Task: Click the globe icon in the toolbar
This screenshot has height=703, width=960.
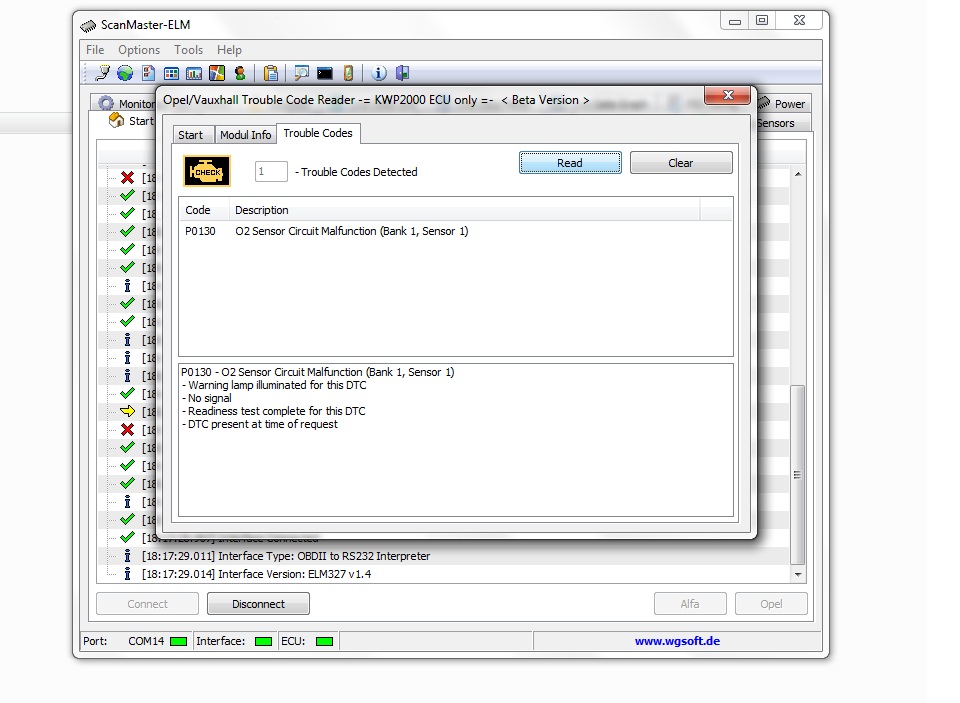Action: [x=125, y=73]
